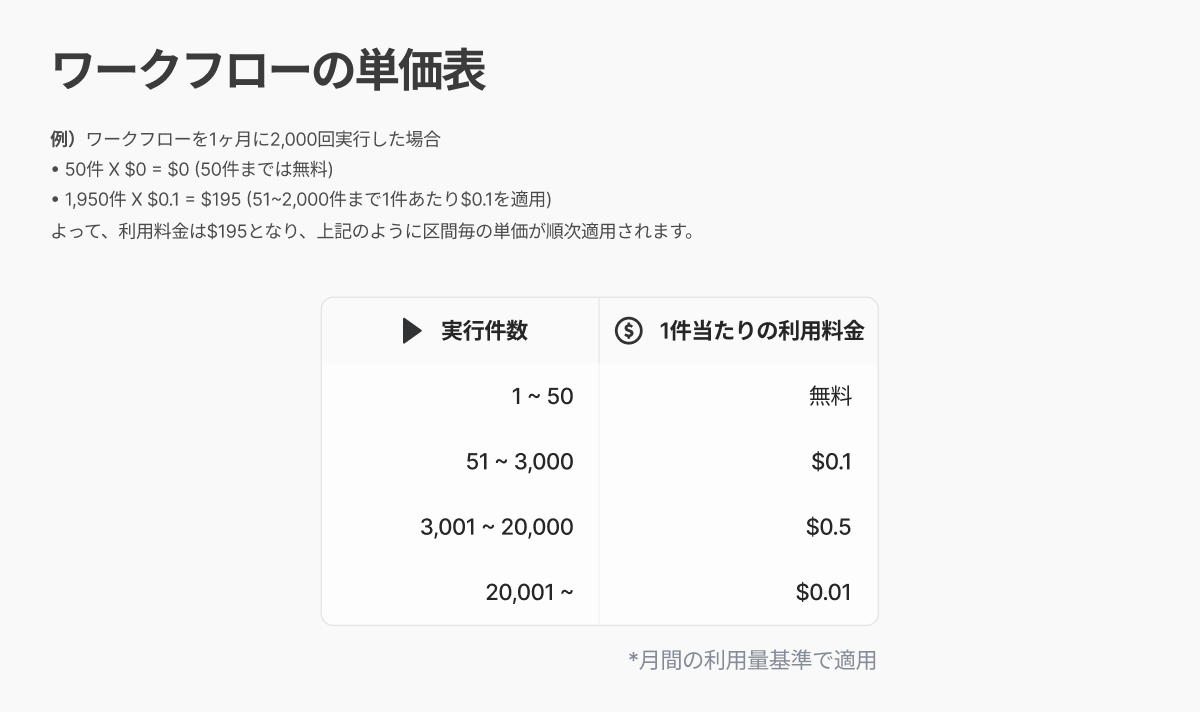Select the 20,001 ~ range cell
The width and height of the screenshot is (1200, 712).
(530, 592)
